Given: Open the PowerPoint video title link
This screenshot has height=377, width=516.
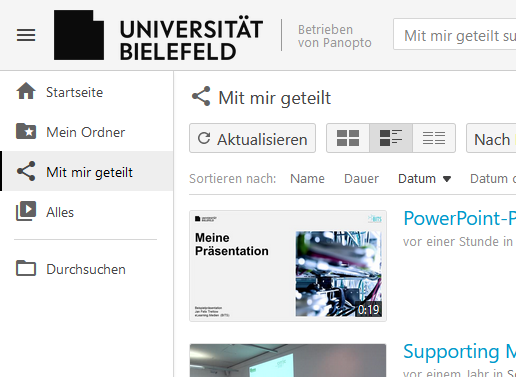Looking at the screenshot, I should (460, 218).
